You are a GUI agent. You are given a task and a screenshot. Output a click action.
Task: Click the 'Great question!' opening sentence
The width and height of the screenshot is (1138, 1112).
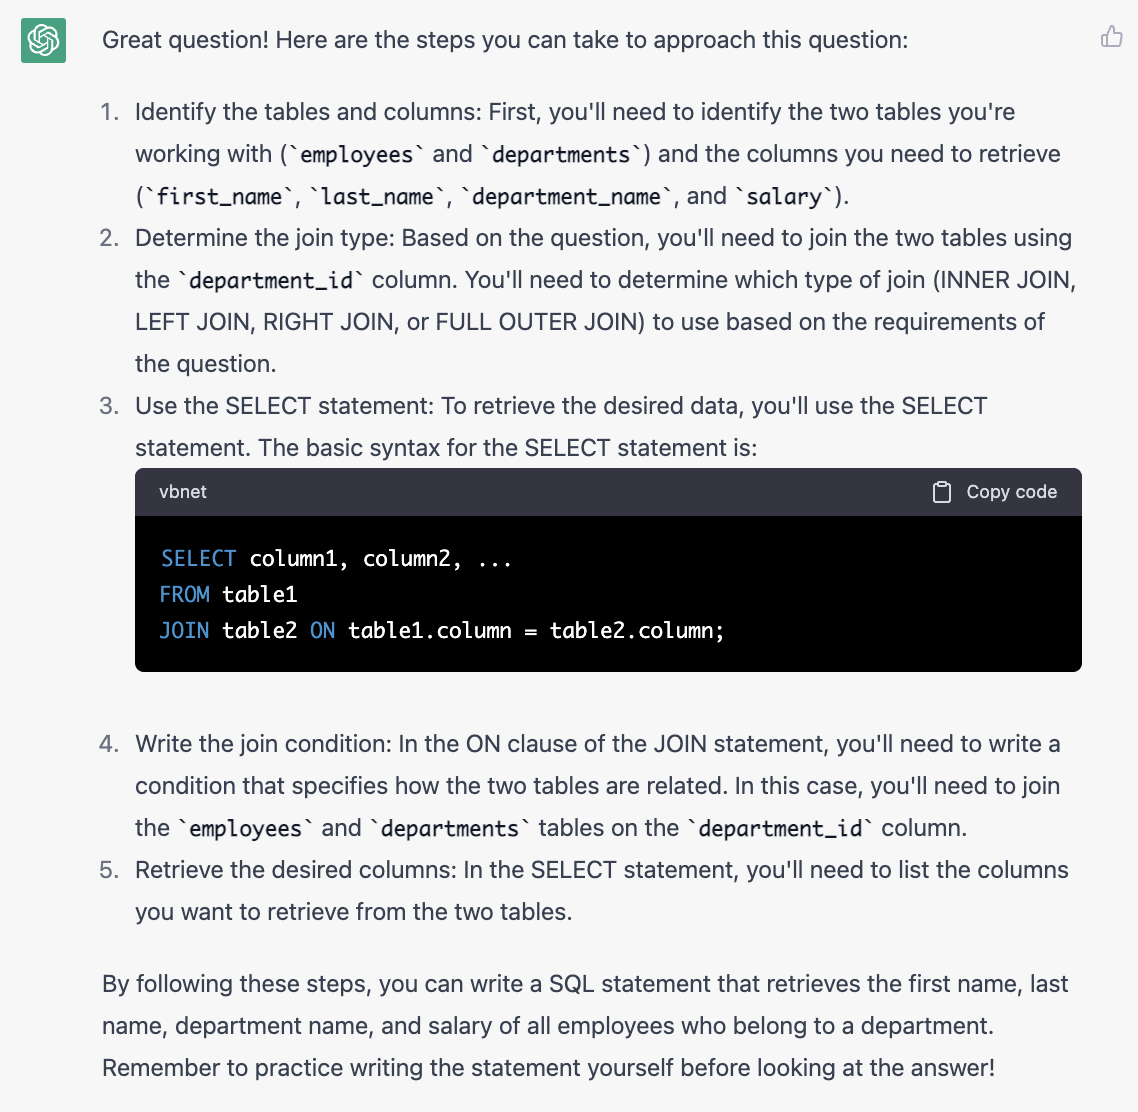click(505, 40)
